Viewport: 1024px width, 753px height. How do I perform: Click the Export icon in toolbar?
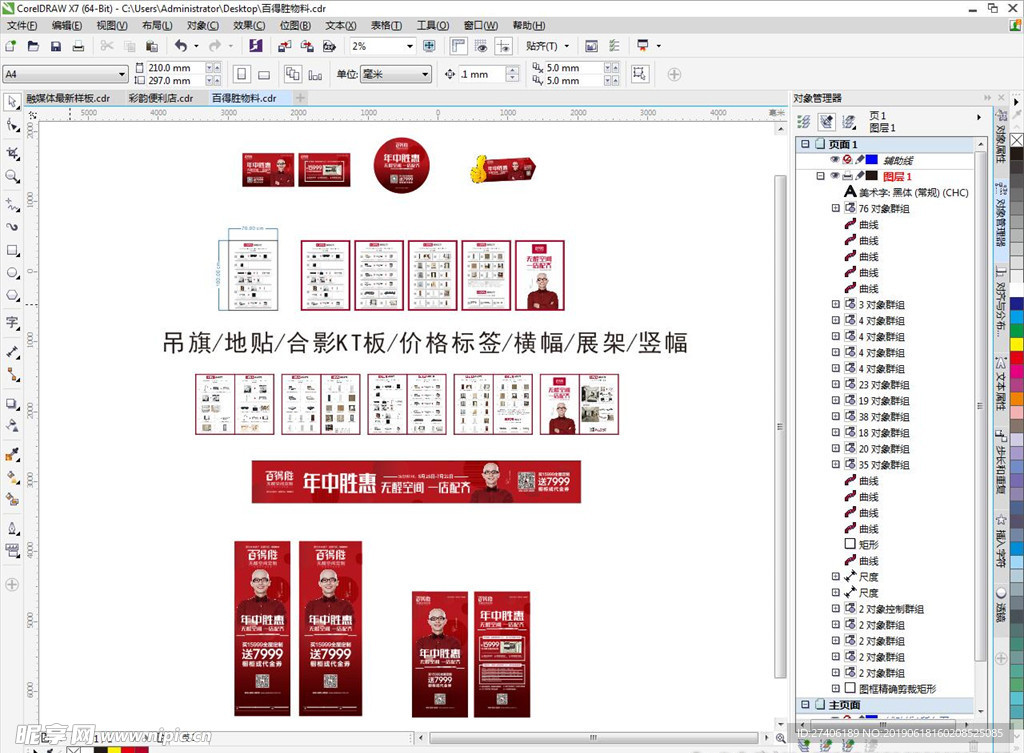pyautogui.click(x=307, y=46)
